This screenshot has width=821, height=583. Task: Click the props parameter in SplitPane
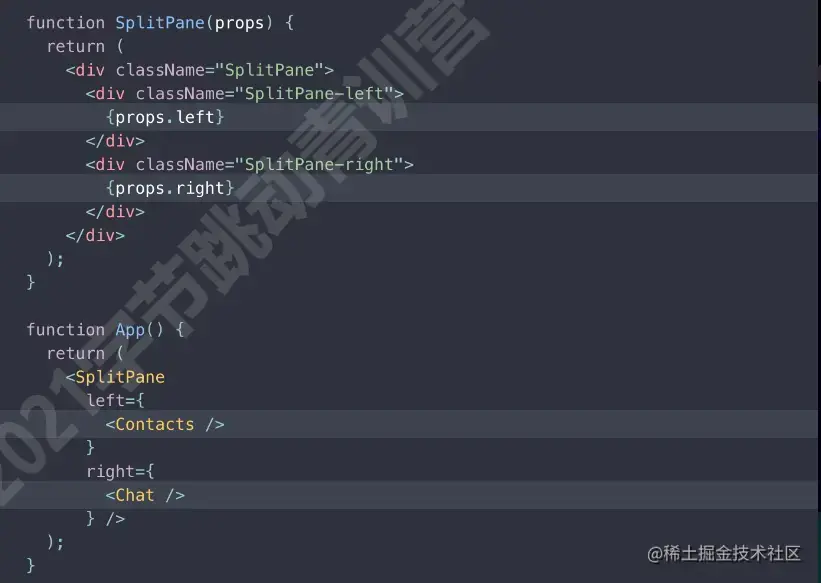click(x=239, y=23)
